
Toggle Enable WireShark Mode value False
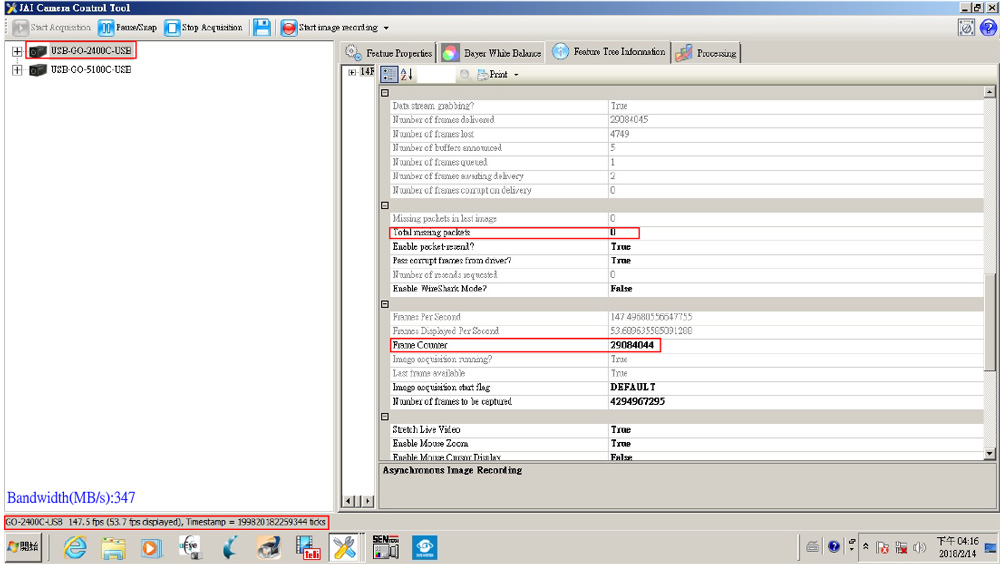621,288
